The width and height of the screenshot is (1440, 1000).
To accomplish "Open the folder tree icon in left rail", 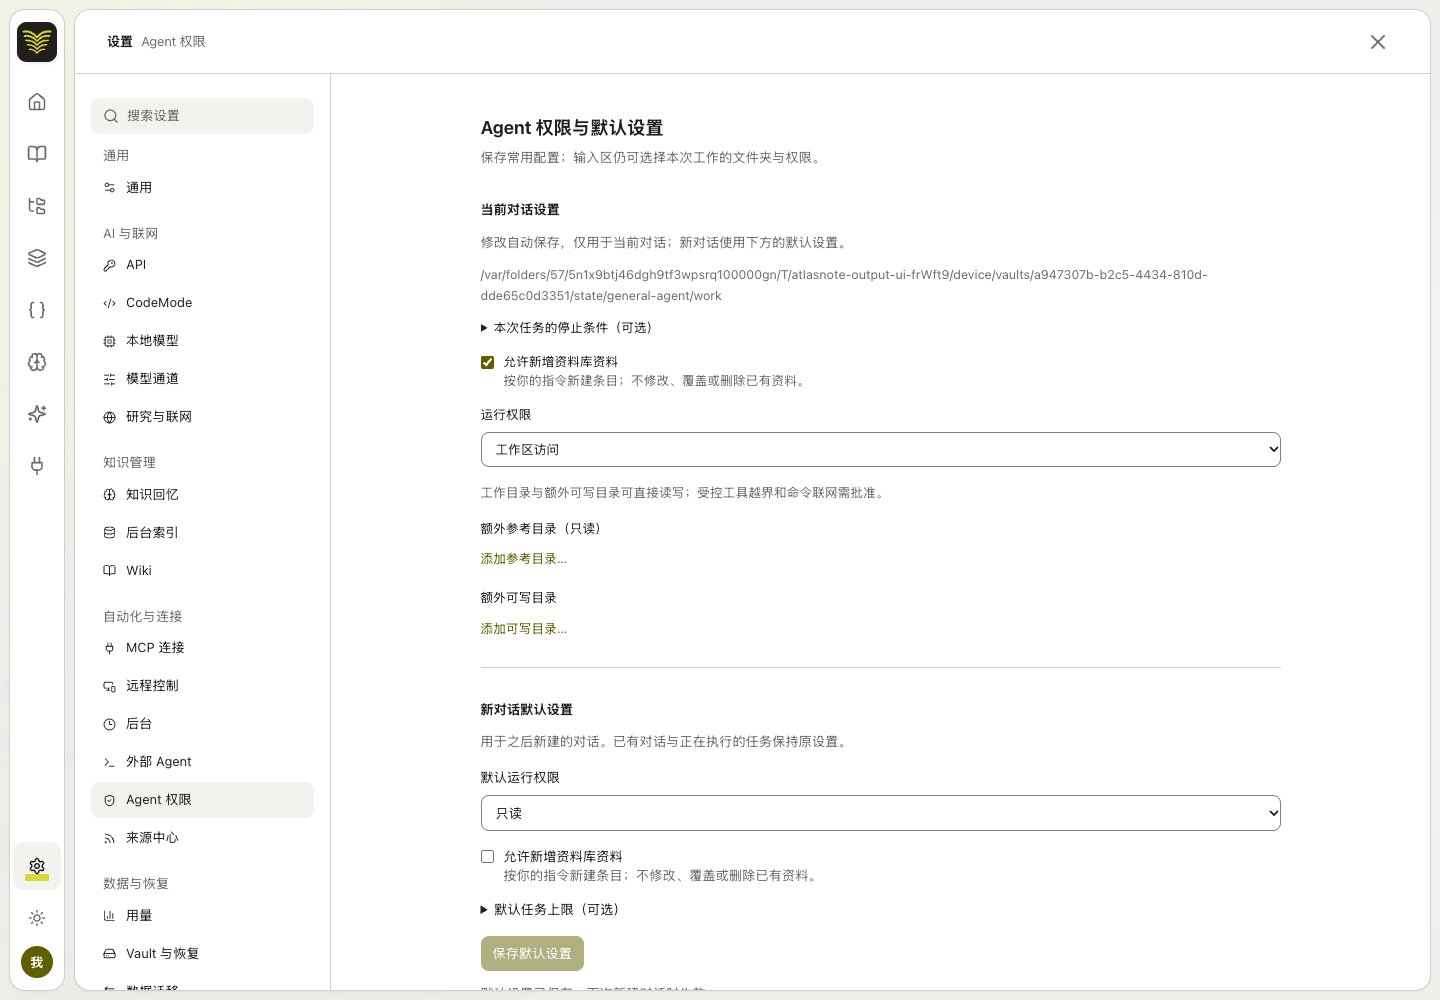I will [x=37, y=206].
